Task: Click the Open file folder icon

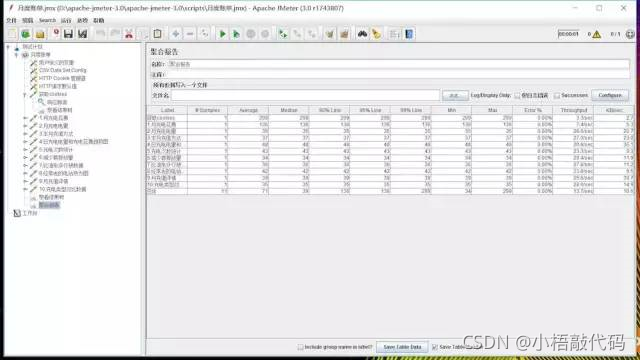Action: [40, 34]
